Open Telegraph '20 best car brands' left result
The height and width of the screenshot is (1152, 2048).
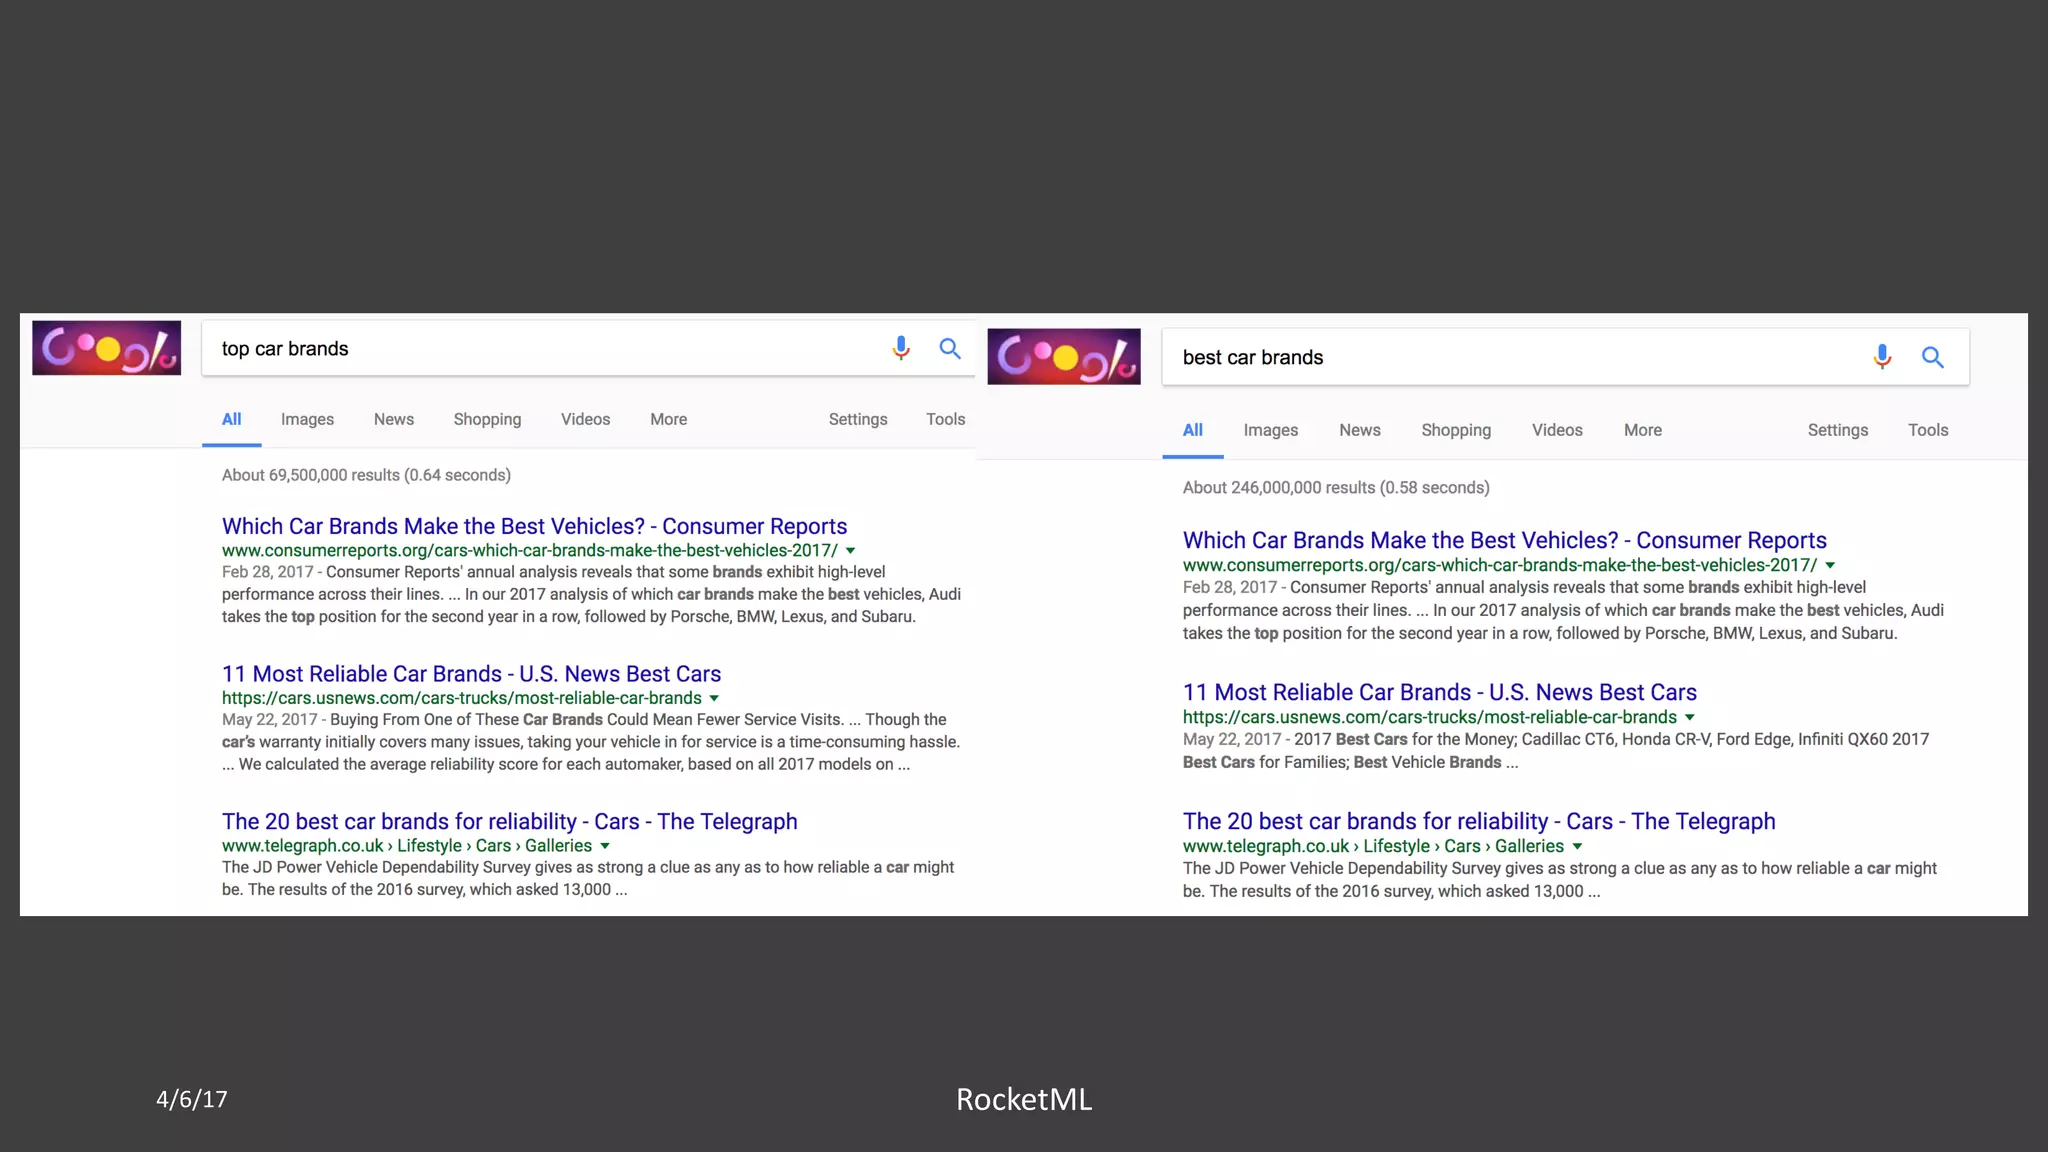tap(510, 821)
